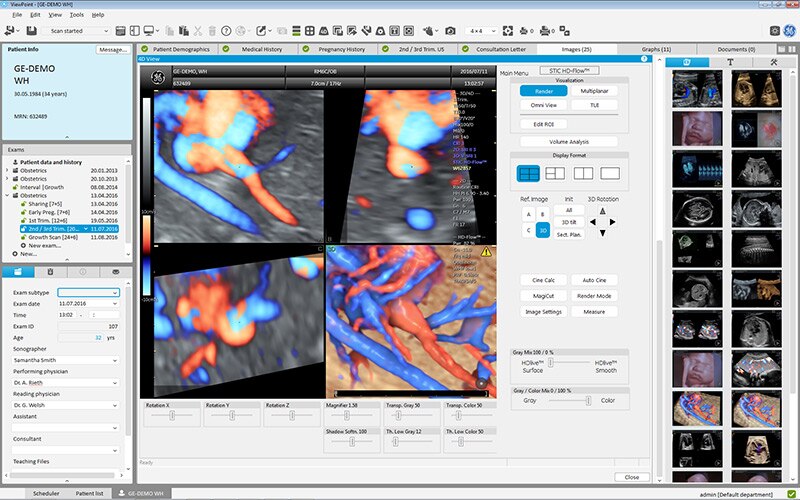The width and height of the screenshot is (800, 500).
Task: Open the tools tab above thumbnails
Action: 773,62
